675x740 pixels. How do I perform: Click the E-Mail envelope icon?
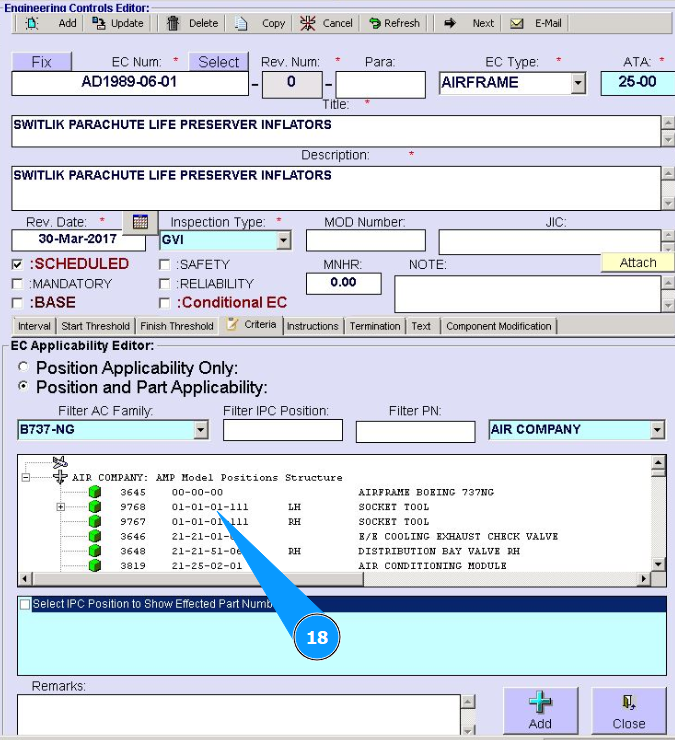point(517,23)
